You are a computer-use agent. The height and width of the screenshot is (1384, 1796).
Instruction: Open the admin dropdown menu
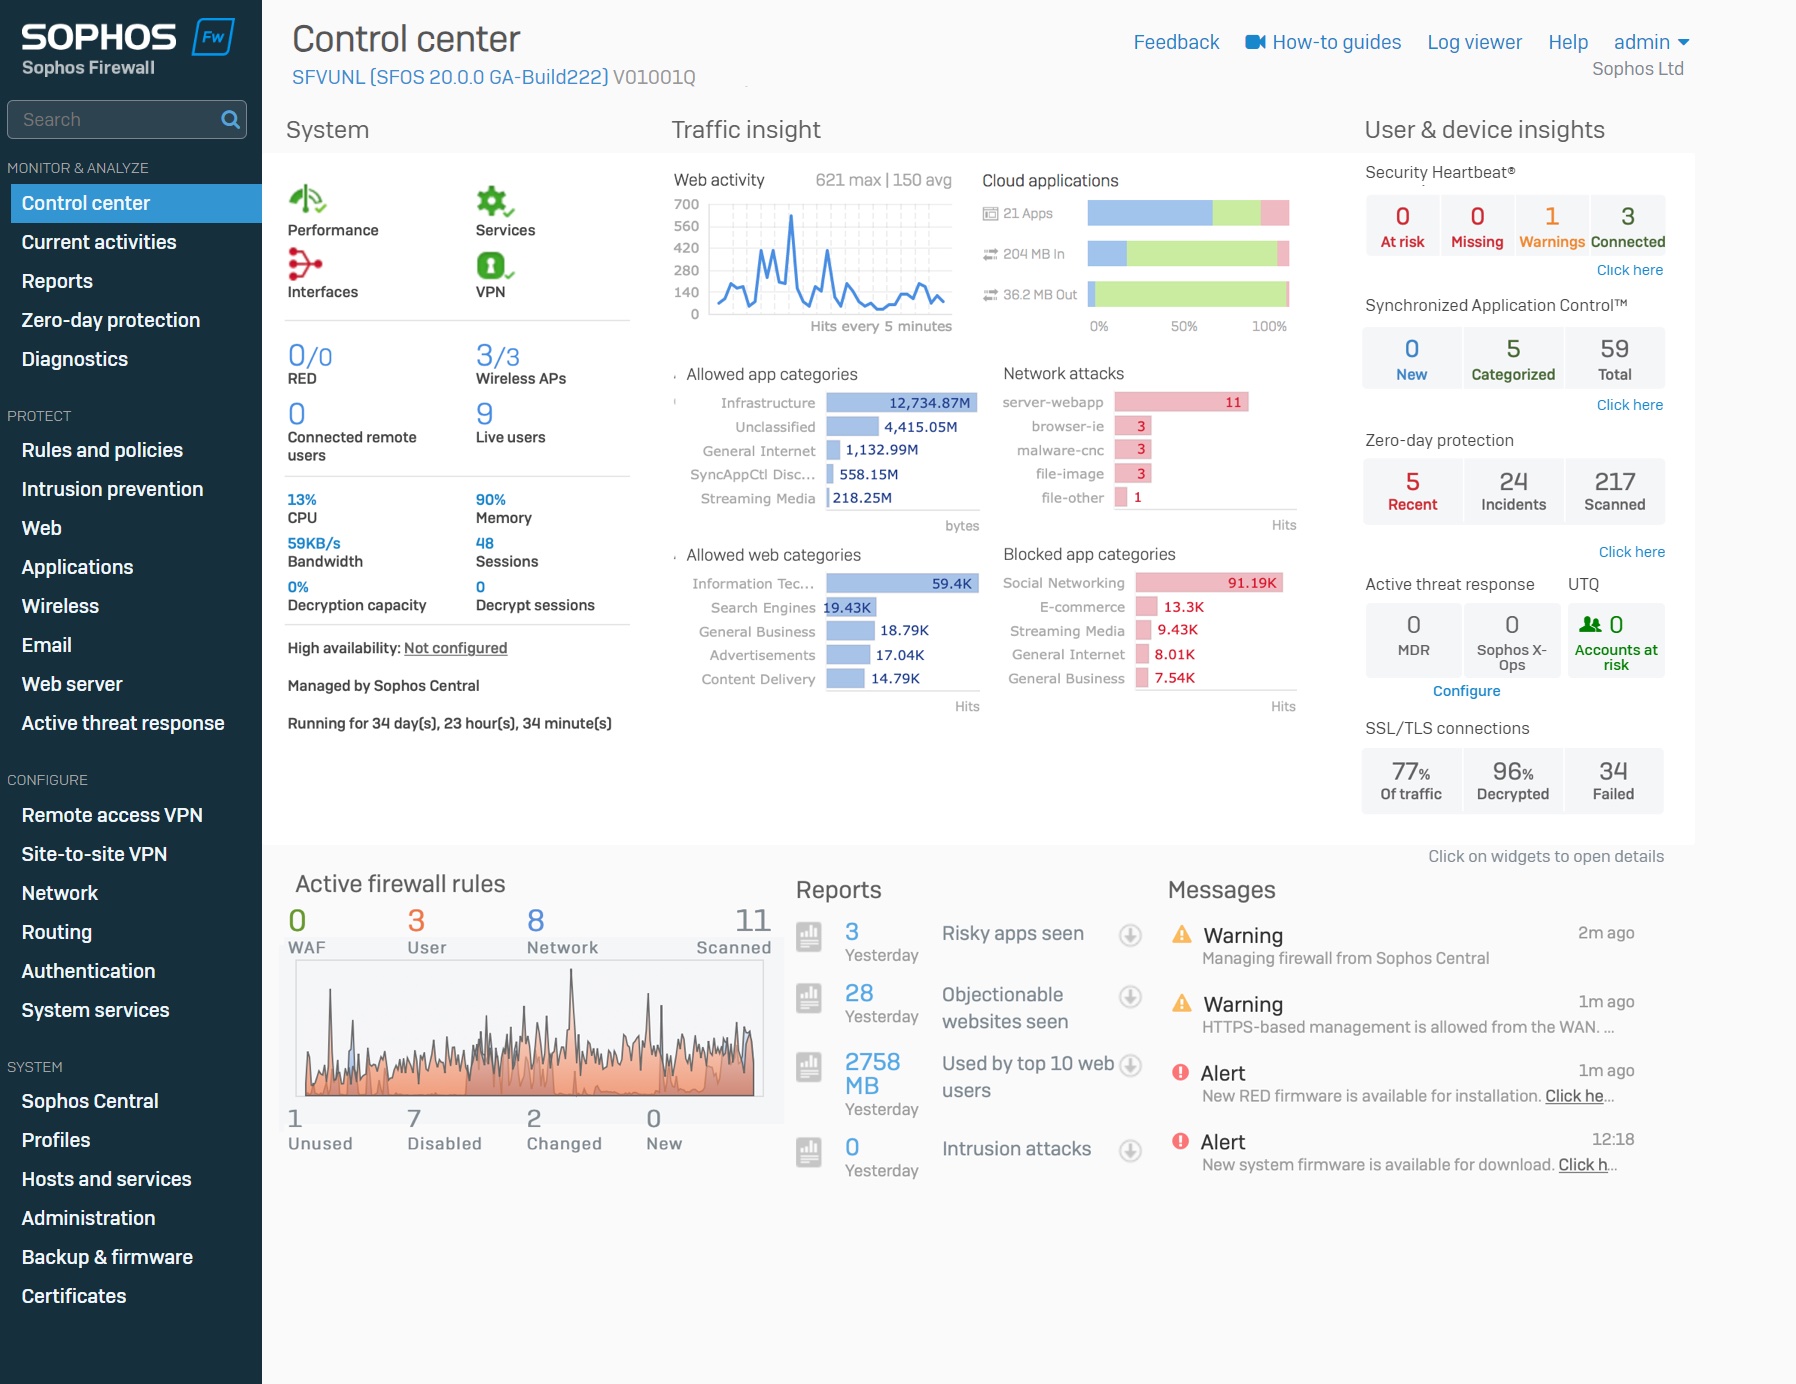coord(1651,42)
